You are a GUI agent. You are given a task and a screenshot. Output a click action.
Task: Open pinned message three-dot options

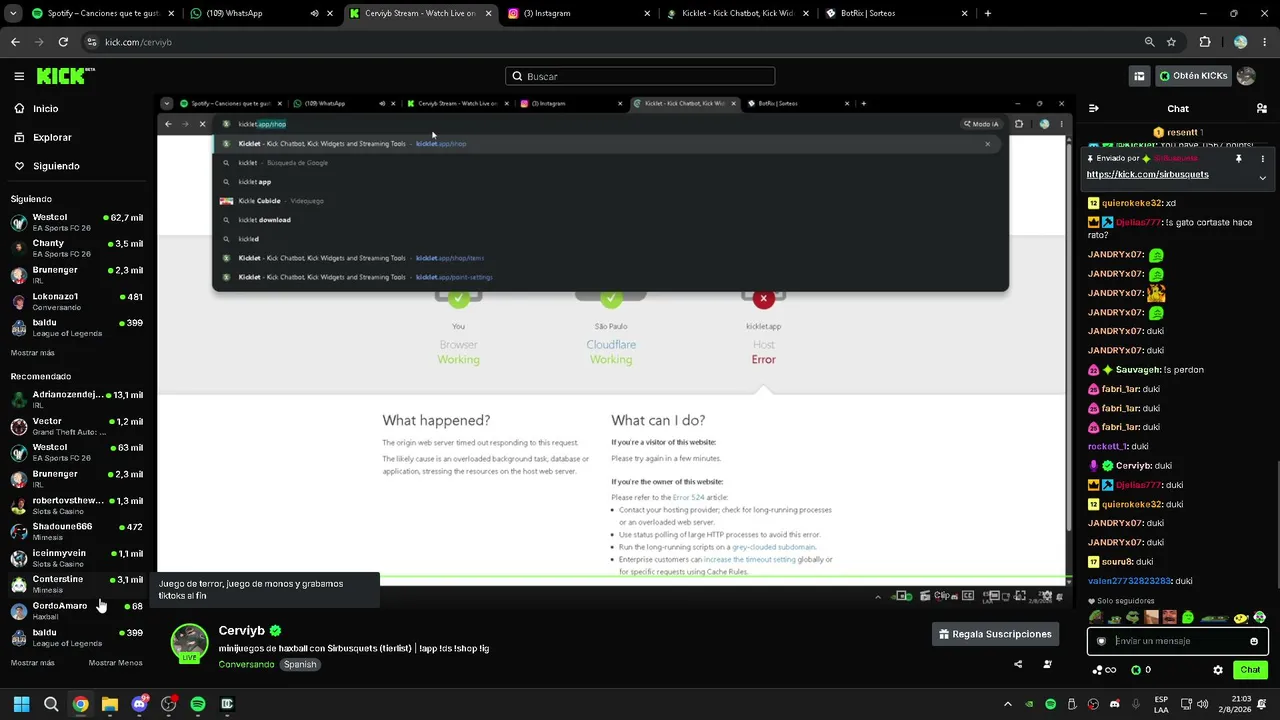click(1262, 158)
